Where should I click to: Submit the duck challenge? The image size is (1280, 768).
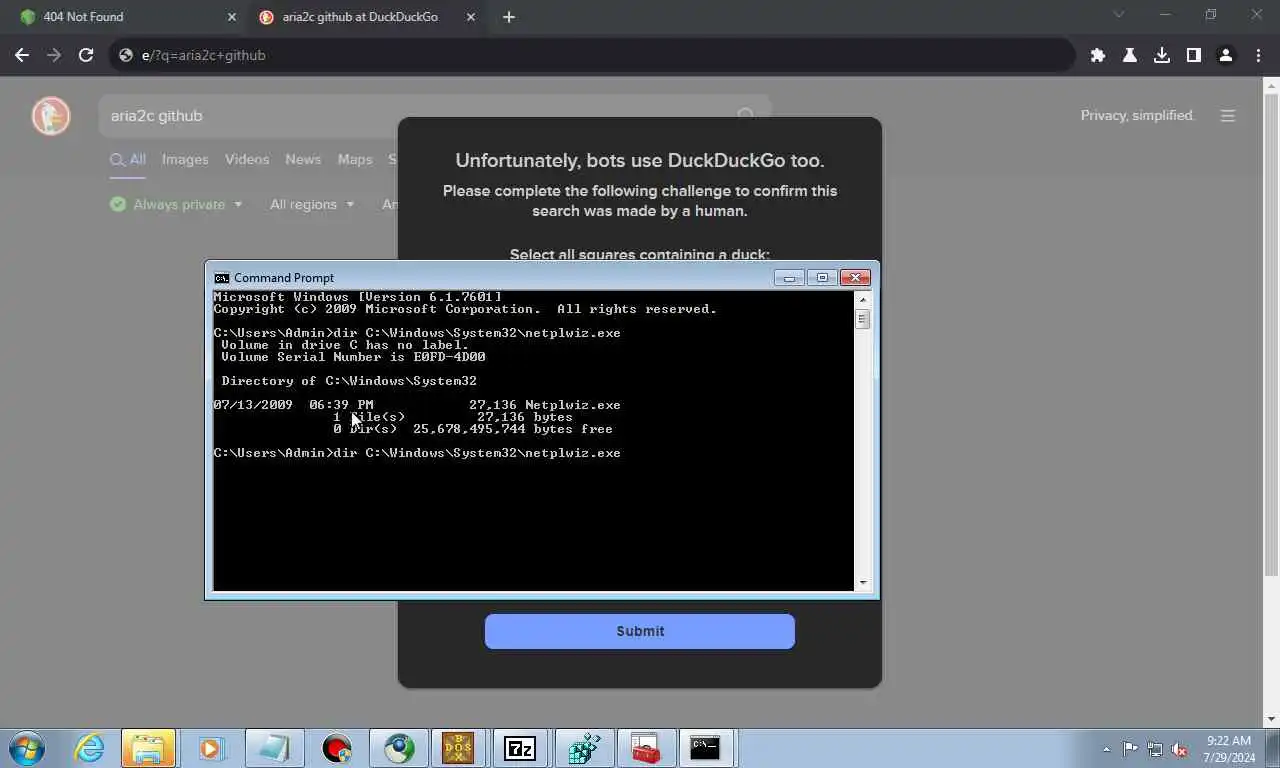pyautogui.click(x=640, y=631)
